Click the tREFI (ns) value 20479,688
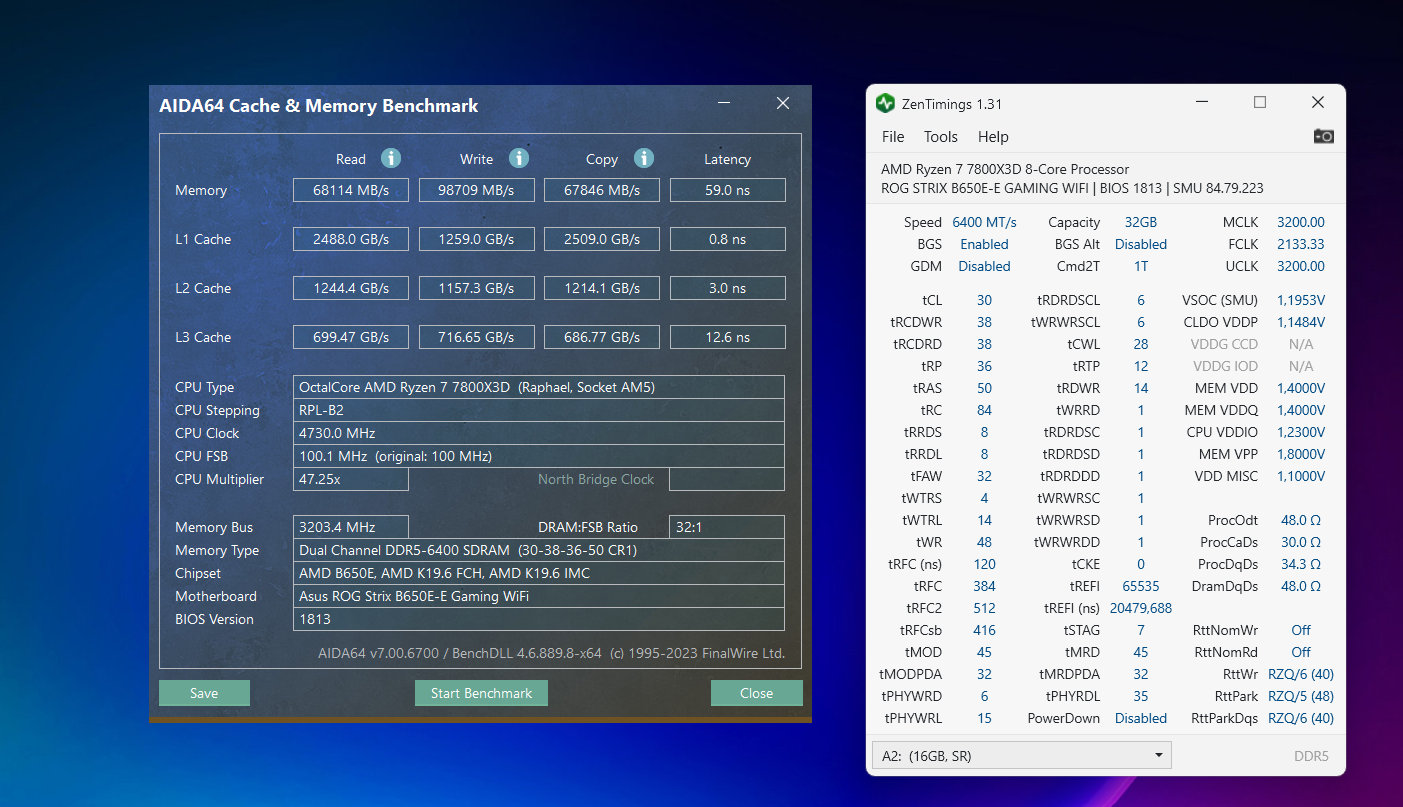The height and width of the screenshot is (807, 1403). (x=1140, y=608)
